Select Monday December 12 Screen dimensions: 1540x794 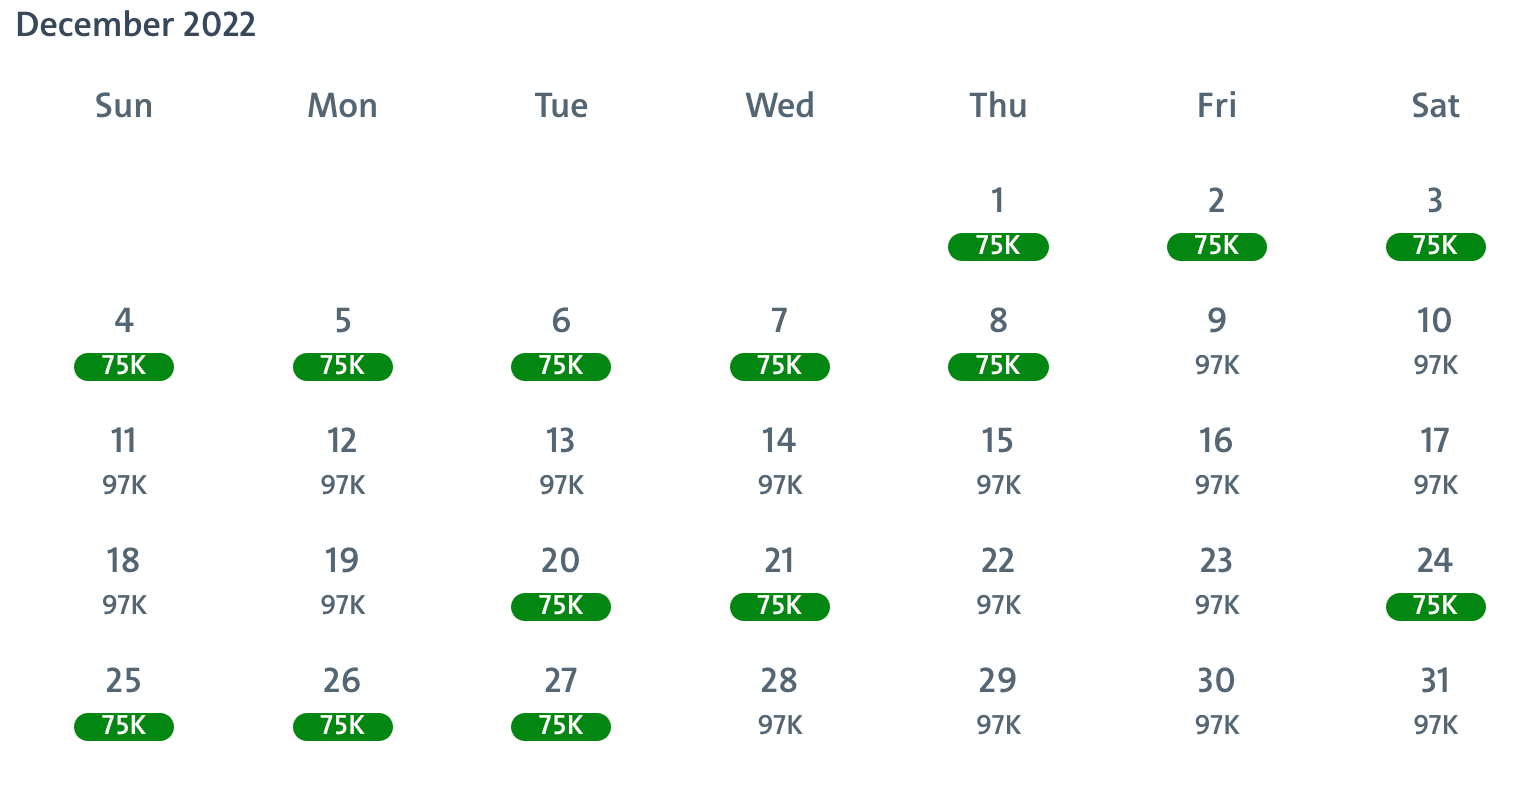click(x=342, y=464)
